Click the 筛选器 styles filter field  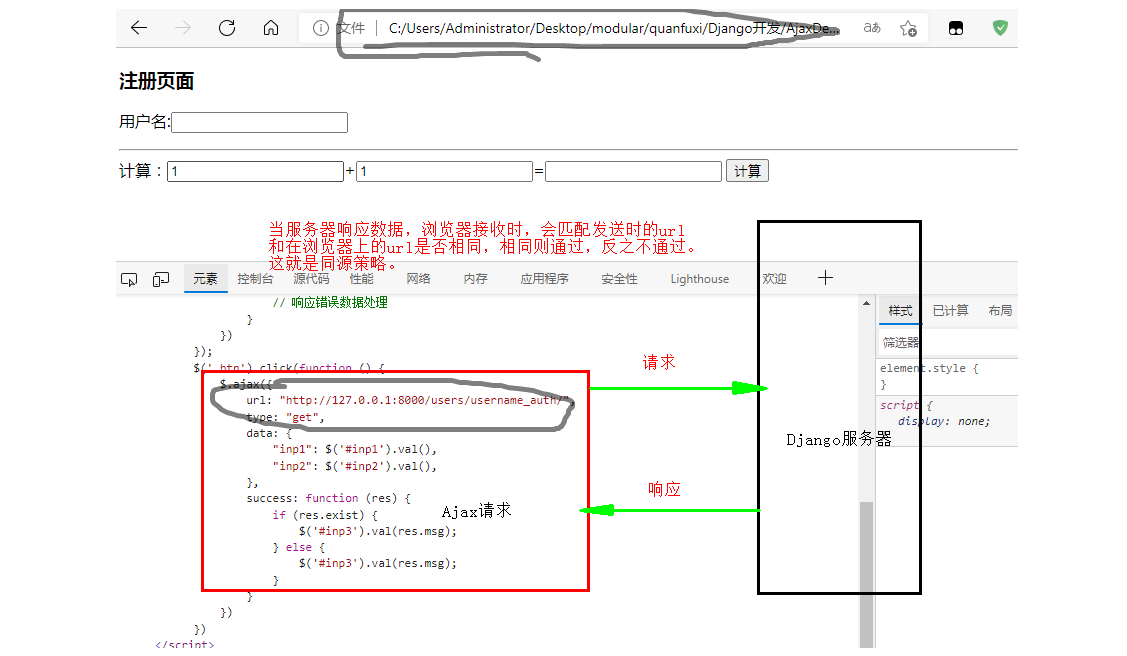947,343
